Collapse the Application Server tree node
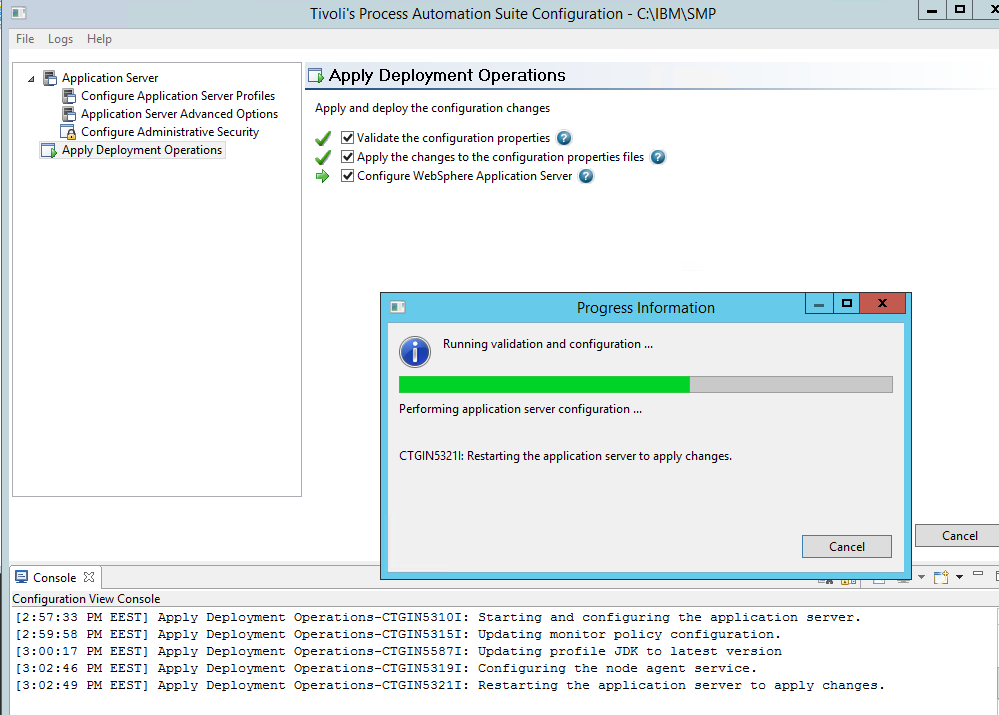999x715 pixels. click(31, 79)
